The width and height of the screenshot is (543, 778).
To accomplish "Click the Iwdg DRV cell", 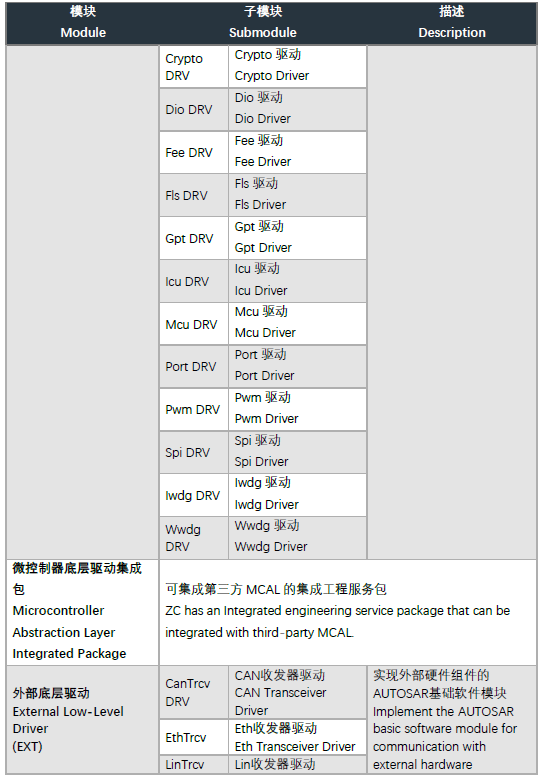I will (194, 495).
